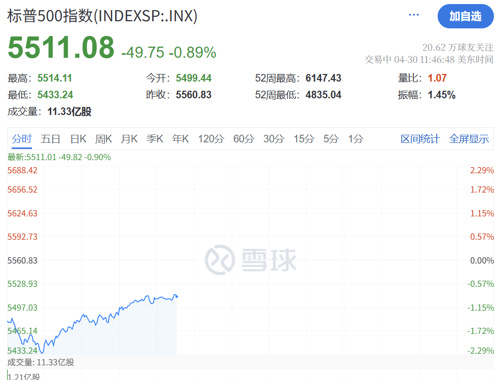
Task: Select the 15分 interval tab
Action: coord(304,139)
